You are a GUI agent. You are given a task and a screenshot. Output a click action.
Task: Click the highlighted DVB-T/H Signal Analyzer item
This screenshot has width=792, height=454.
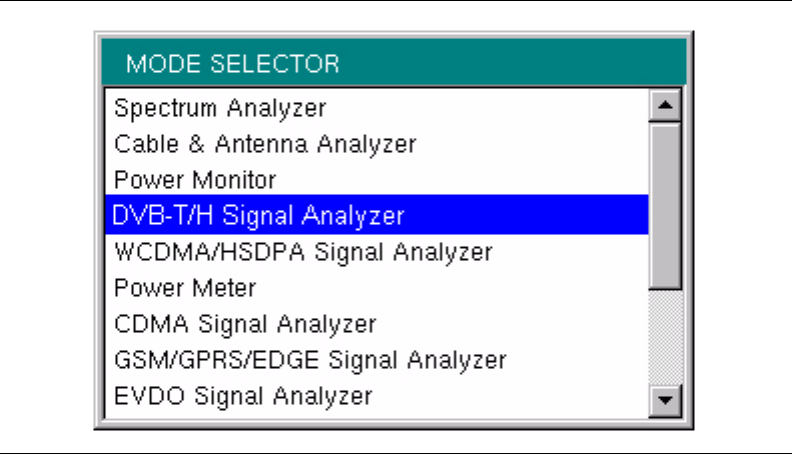[258, 215]
